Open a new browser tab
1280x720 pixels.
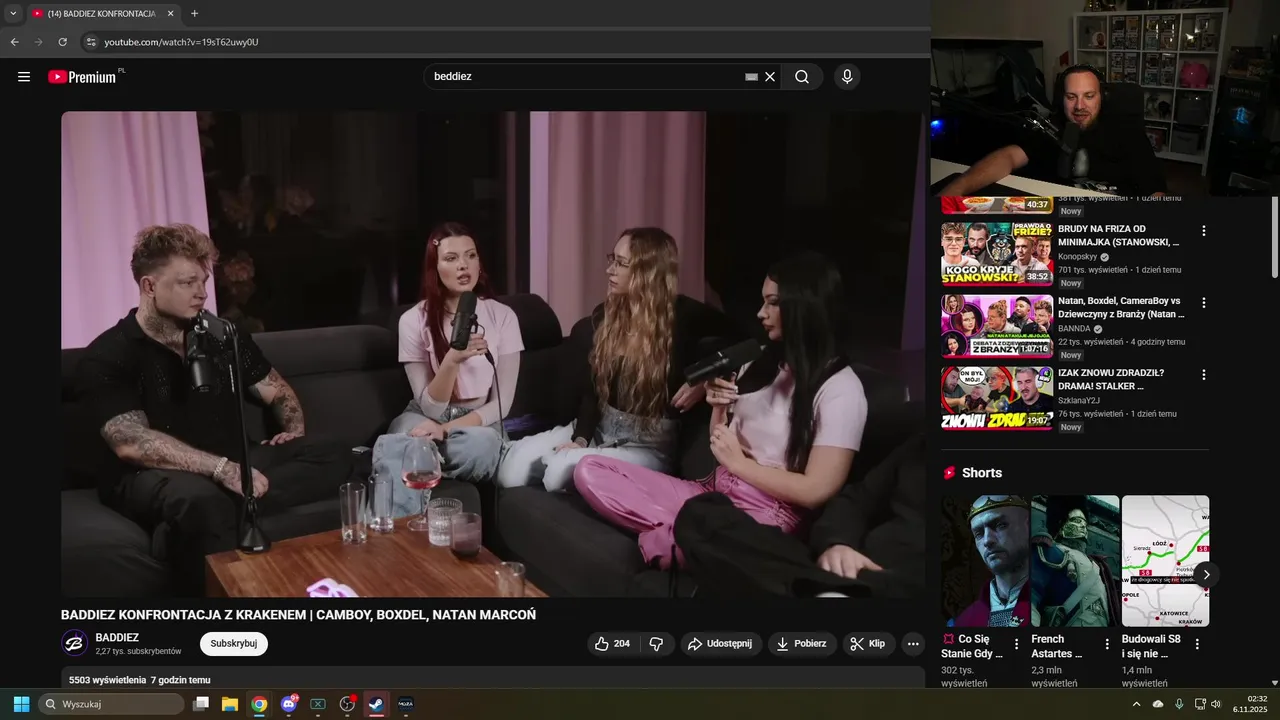point(194,13)
